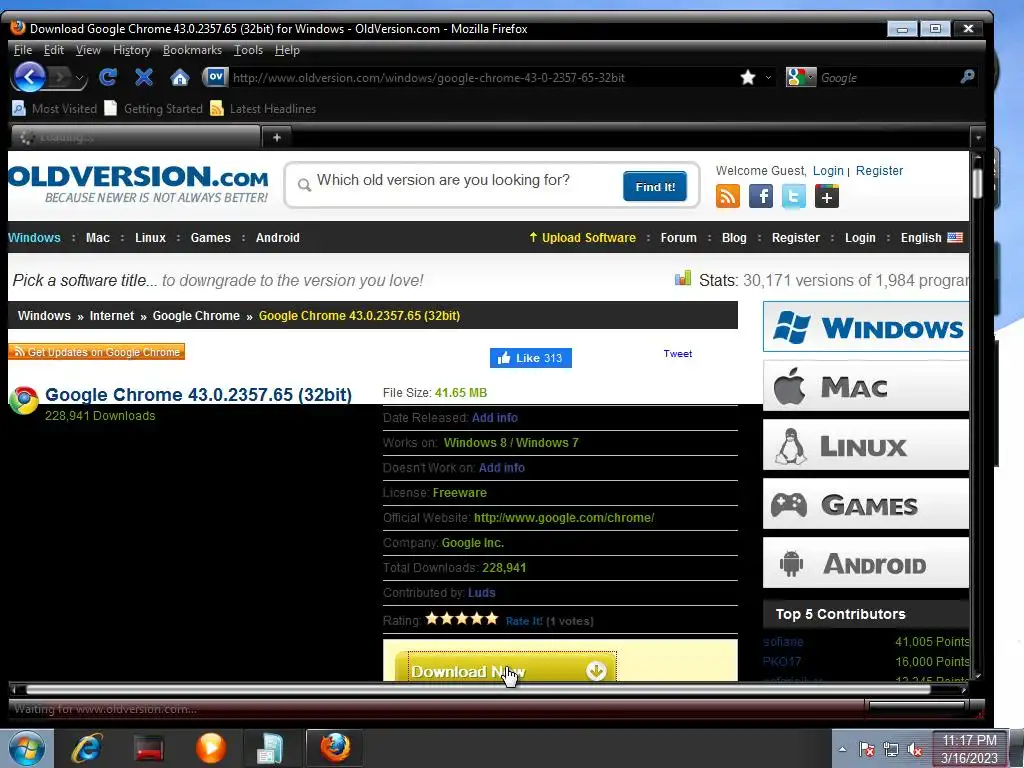1024x768 pixels.
Task: Open the Getting Started bookmark
Action: 154,108
